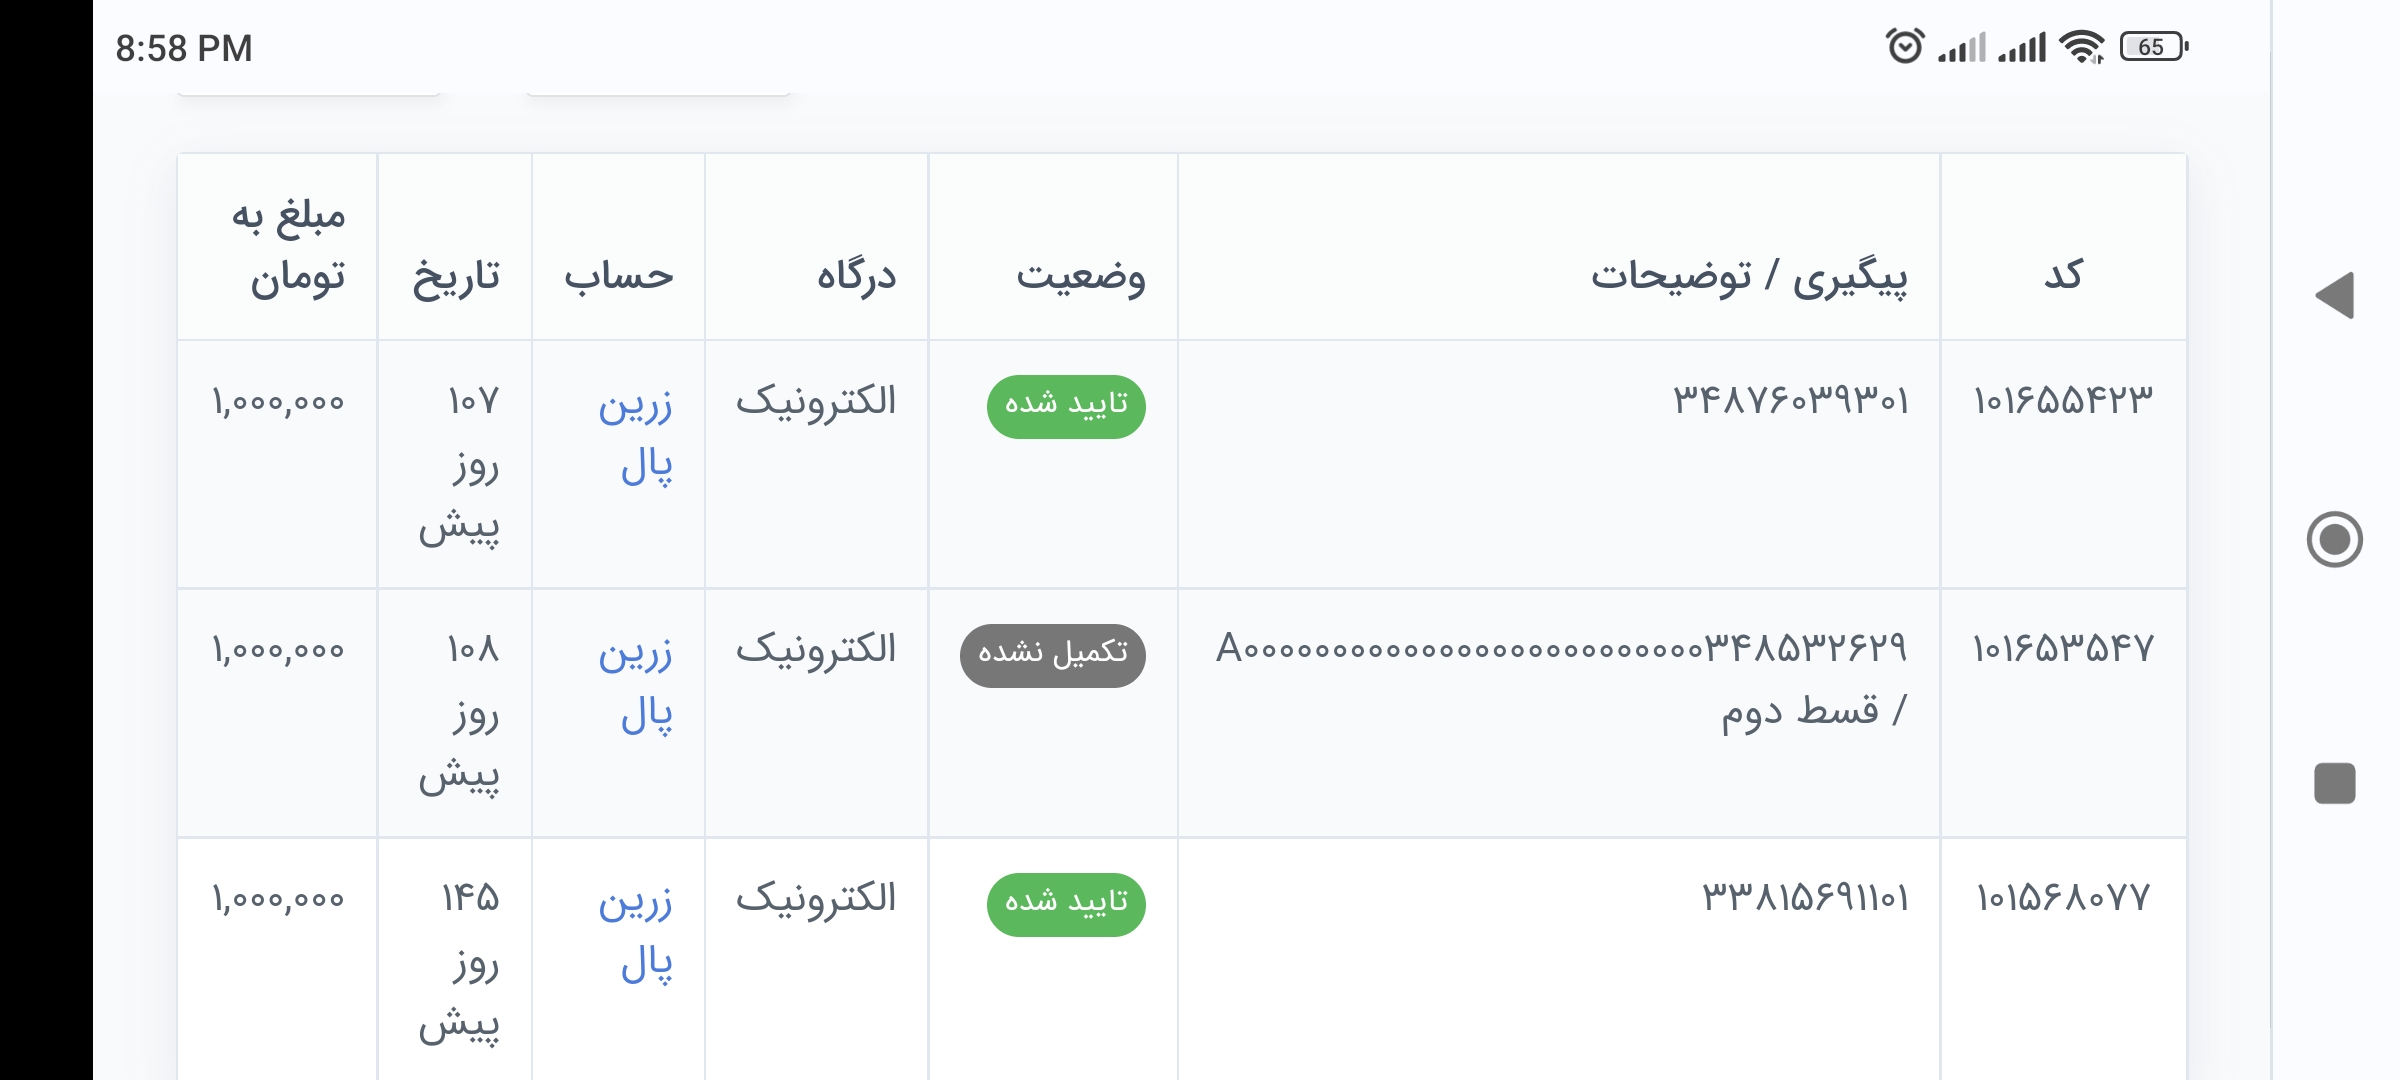Tap the second cellular signal bars icon
This screenshot has width=2400, height=1080.
tap(2022, 47)
